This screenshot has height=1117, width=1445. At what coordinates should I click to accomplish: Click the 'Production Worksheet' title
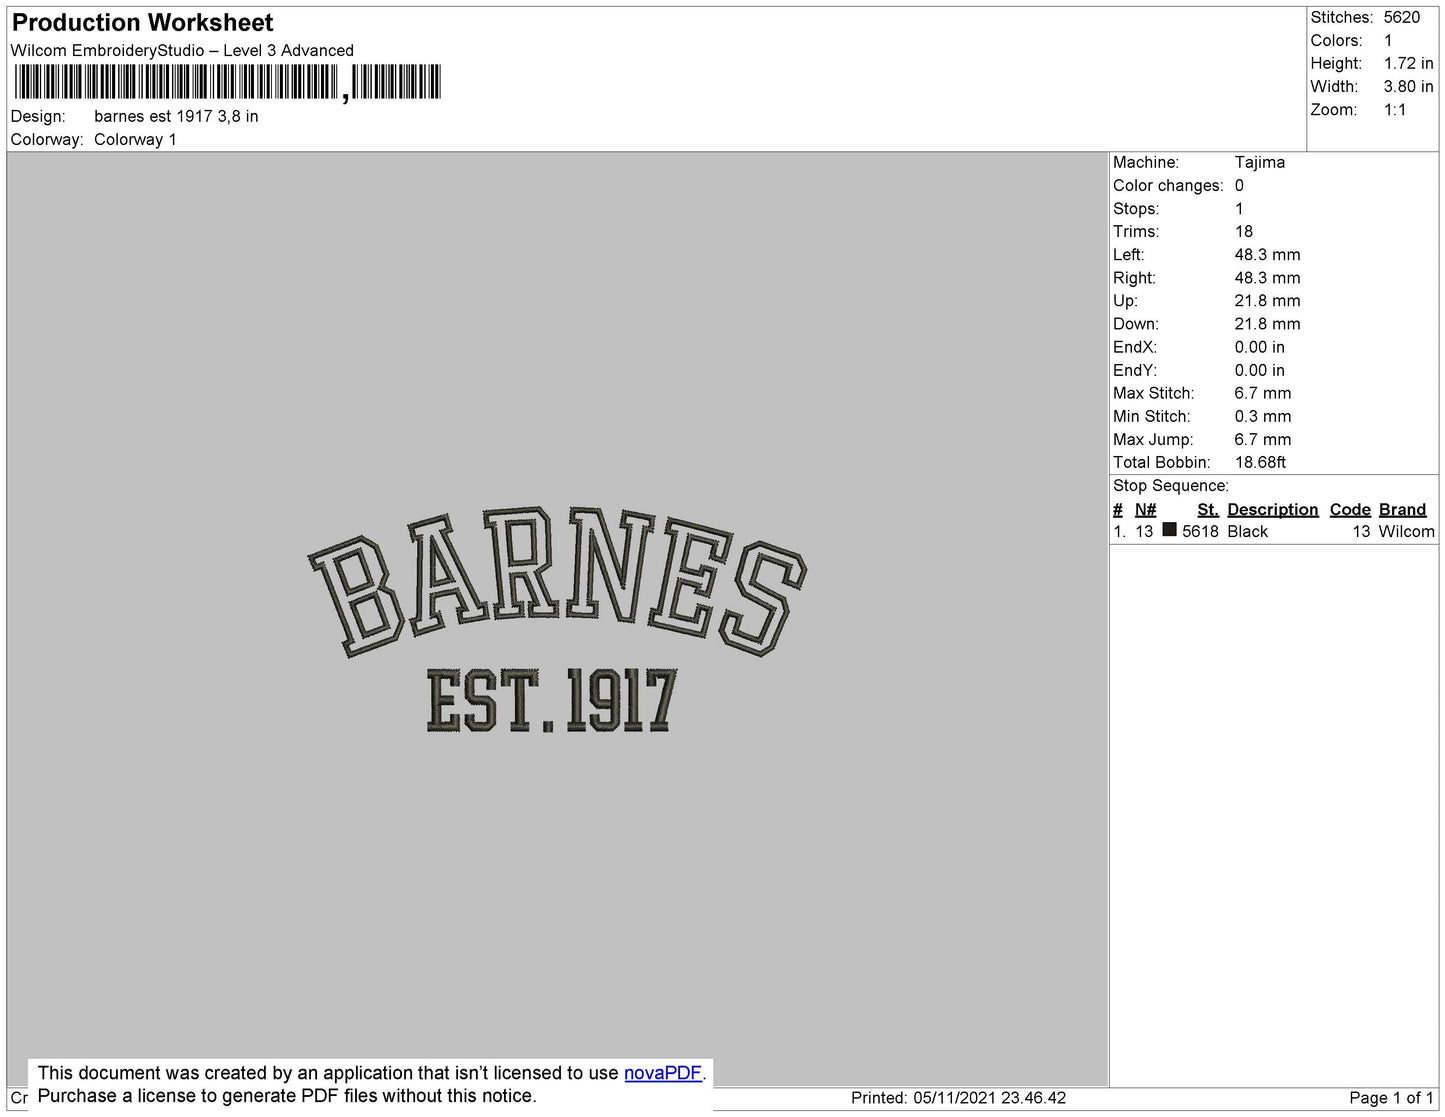(x=142, y=22)
